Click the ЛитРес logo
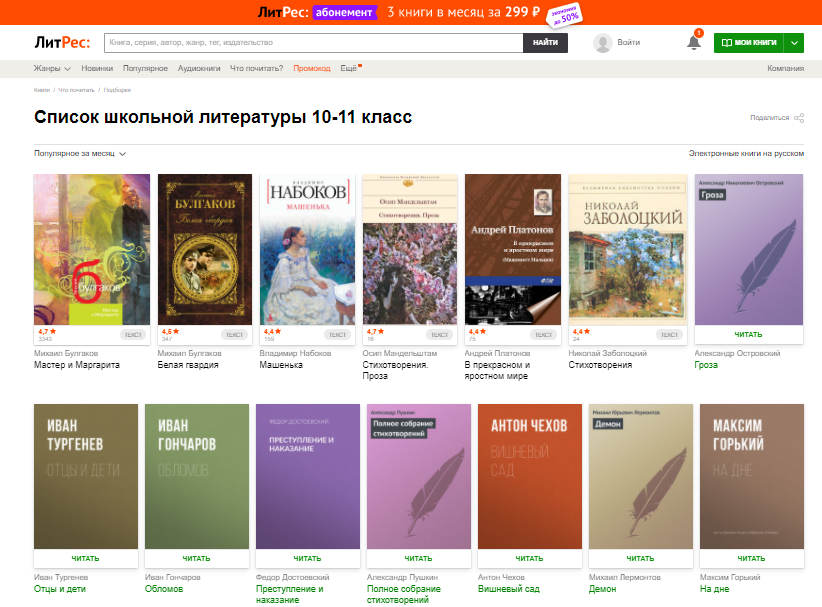Viewport: 822px width, 607px height. [62, 42]
